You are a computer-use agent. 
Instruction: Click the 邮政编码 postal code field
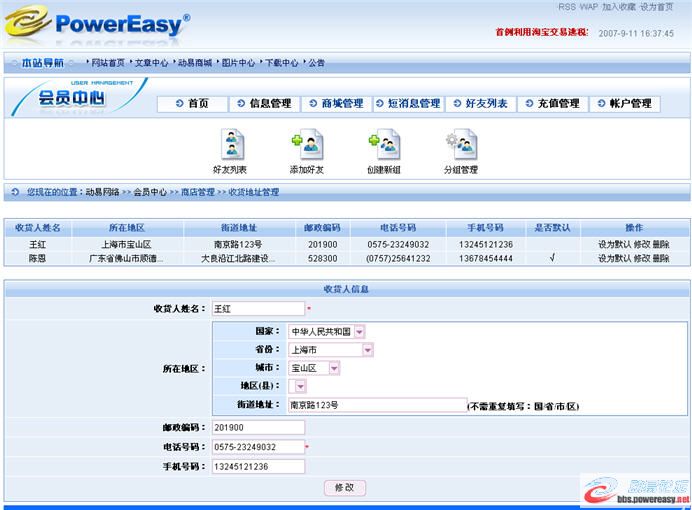pyautogui.click(x=257, y=428)
